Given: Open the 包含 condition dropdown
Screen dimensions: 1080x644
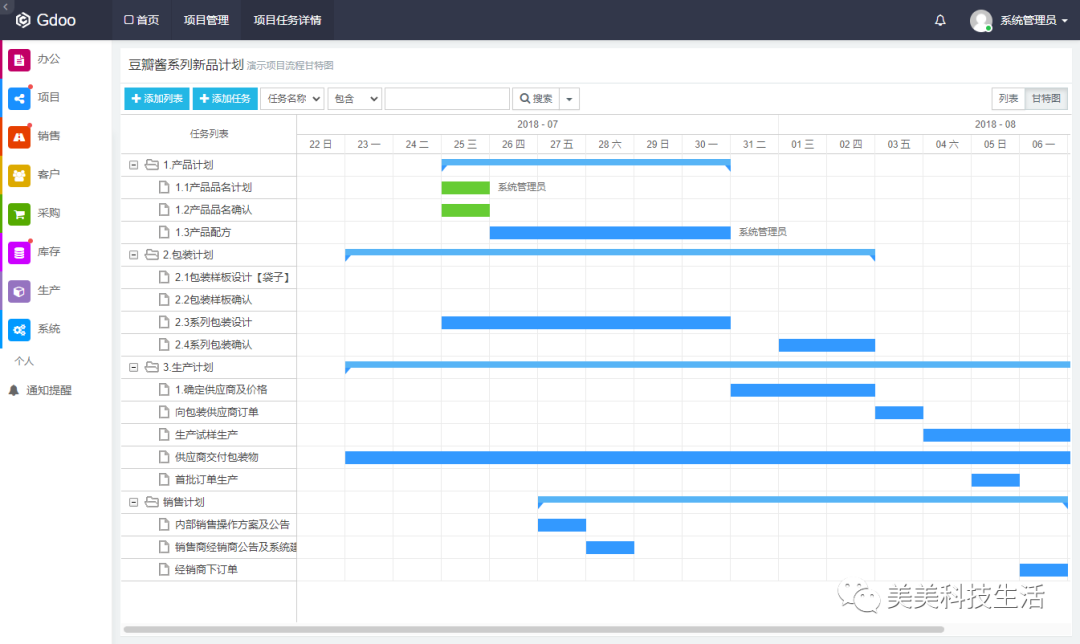Looking at the screenshot, I should click(x=355, y=99).
